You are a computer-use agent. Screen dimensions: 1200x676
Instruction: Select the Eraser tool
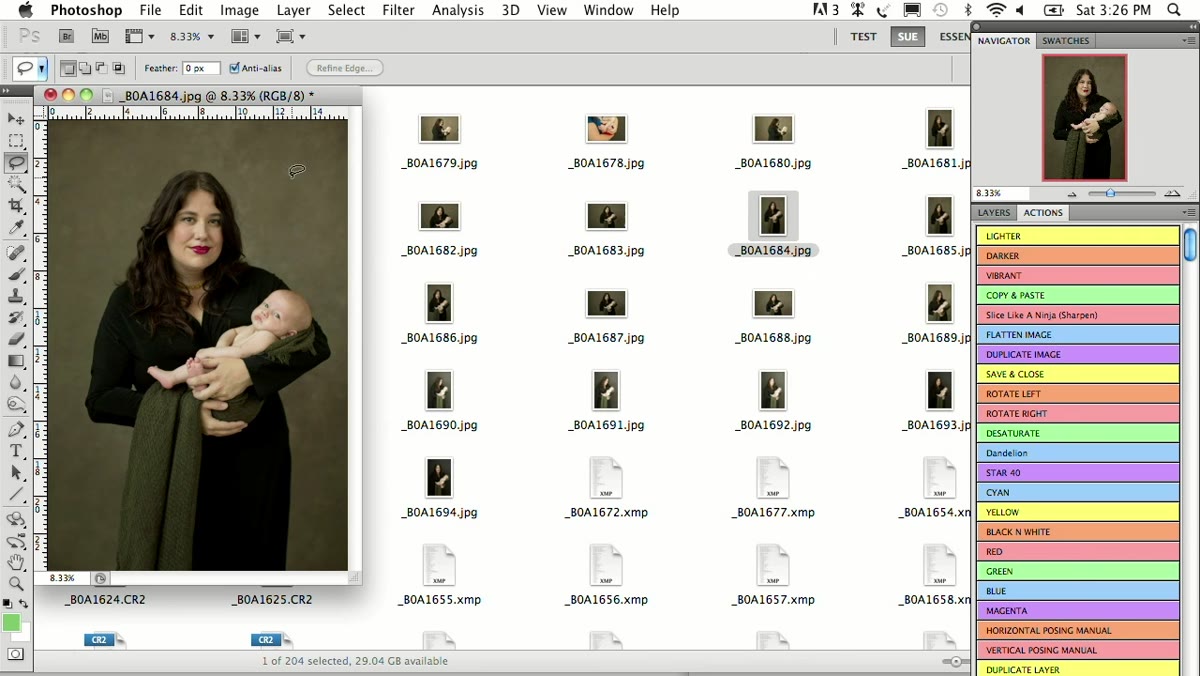click(16, 340)
